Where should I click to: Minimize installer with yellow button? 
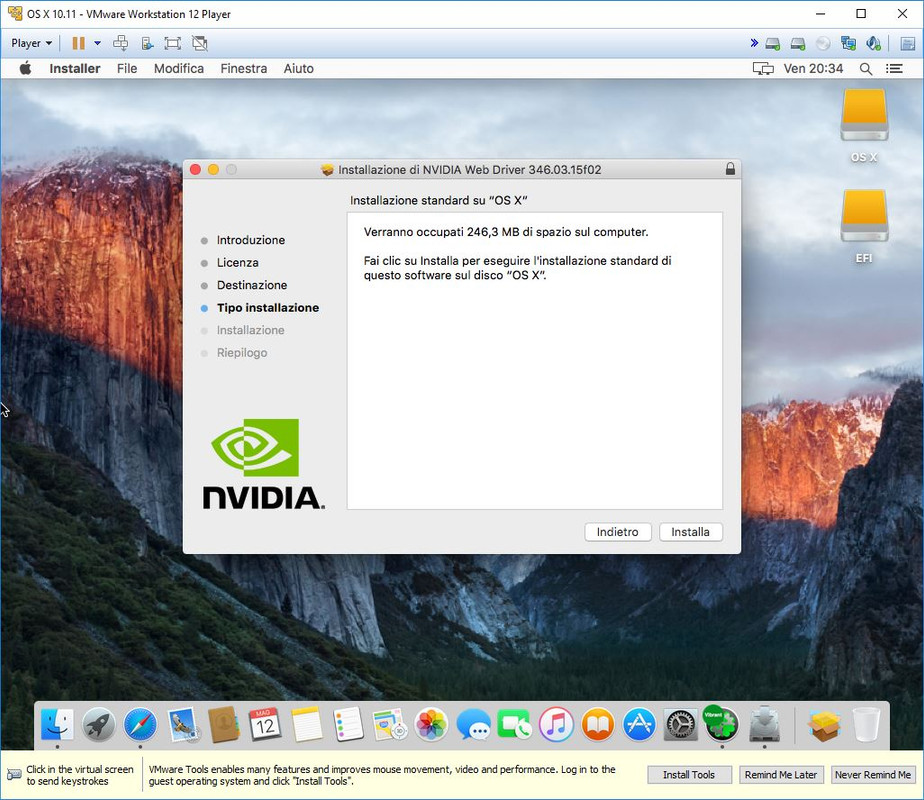coord(213,170)
